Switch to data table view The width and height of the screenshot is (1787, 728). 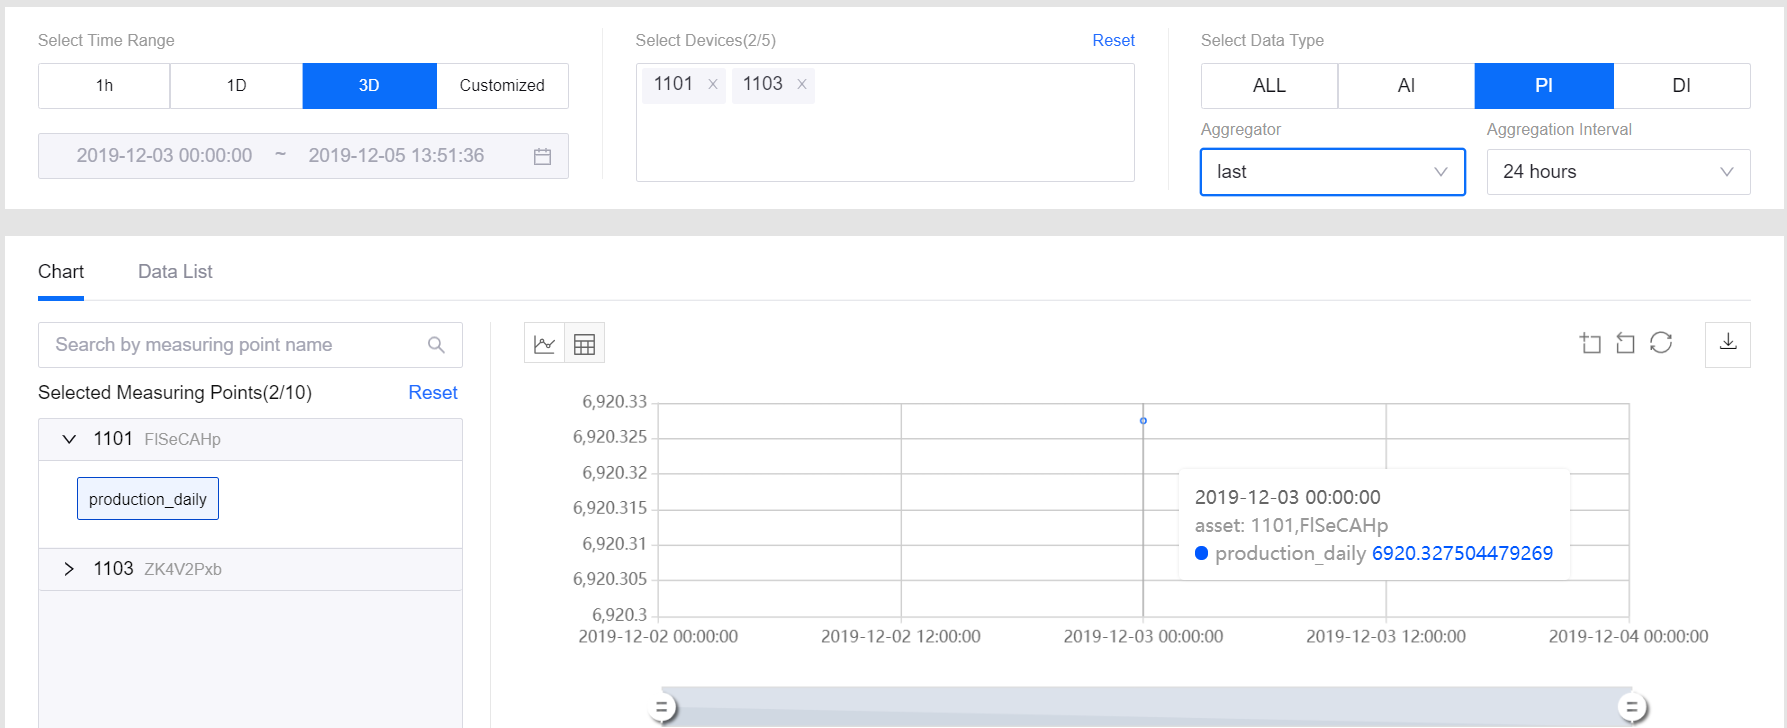[x=585, y=344]
